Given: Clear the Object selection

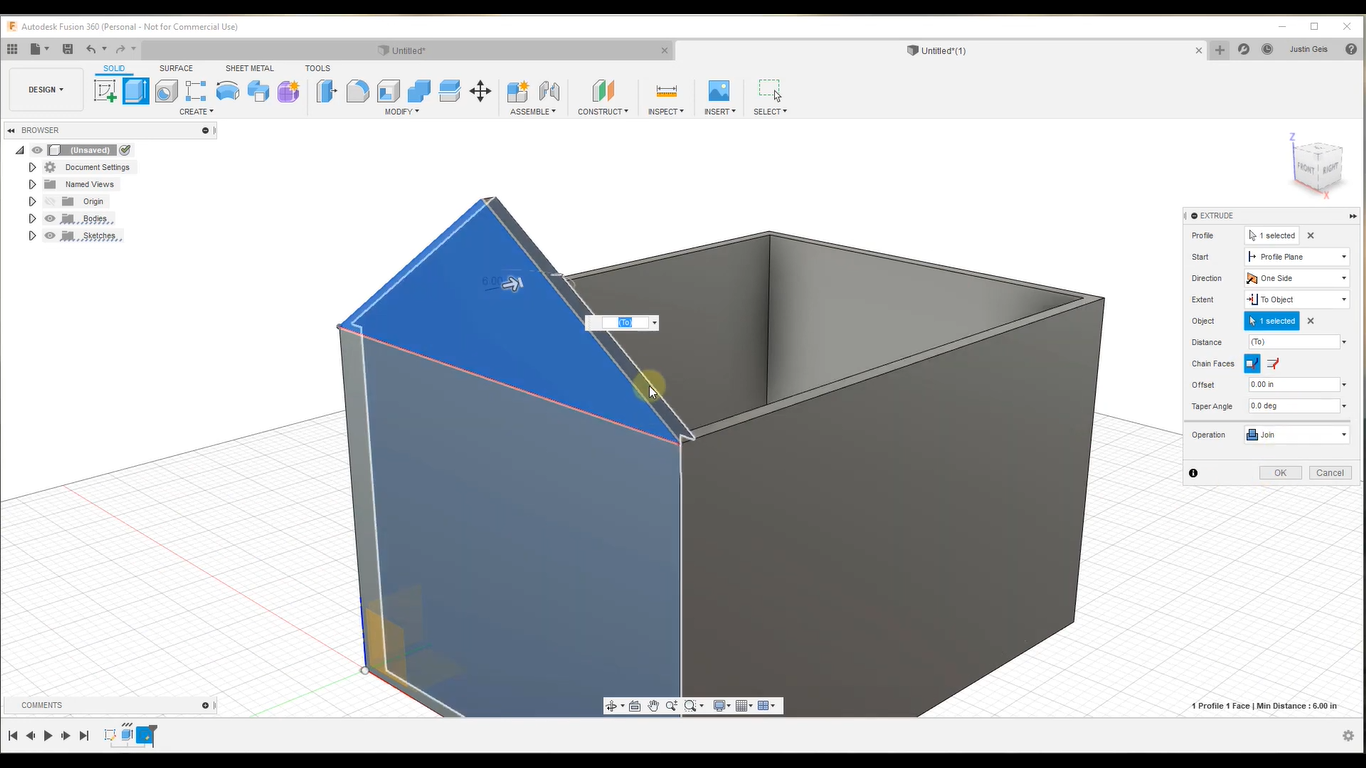Looking at the screenshot, I should coord(1311,321).
